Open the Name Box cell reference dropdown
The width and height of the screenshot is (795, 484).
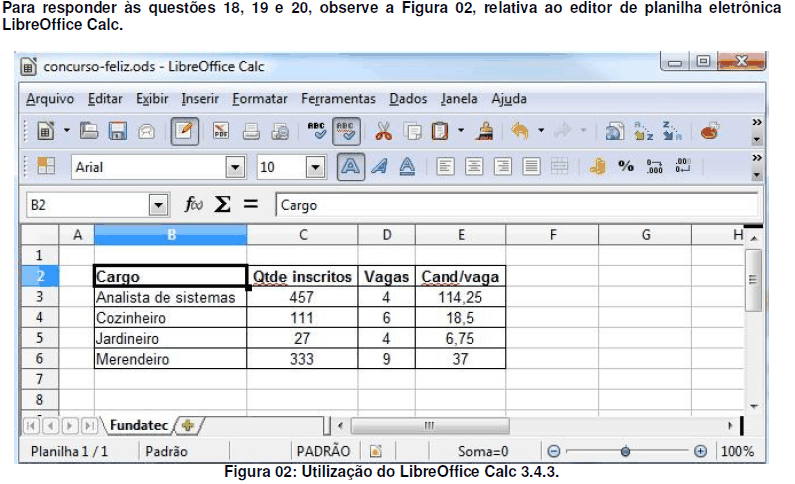click(157, 205)
